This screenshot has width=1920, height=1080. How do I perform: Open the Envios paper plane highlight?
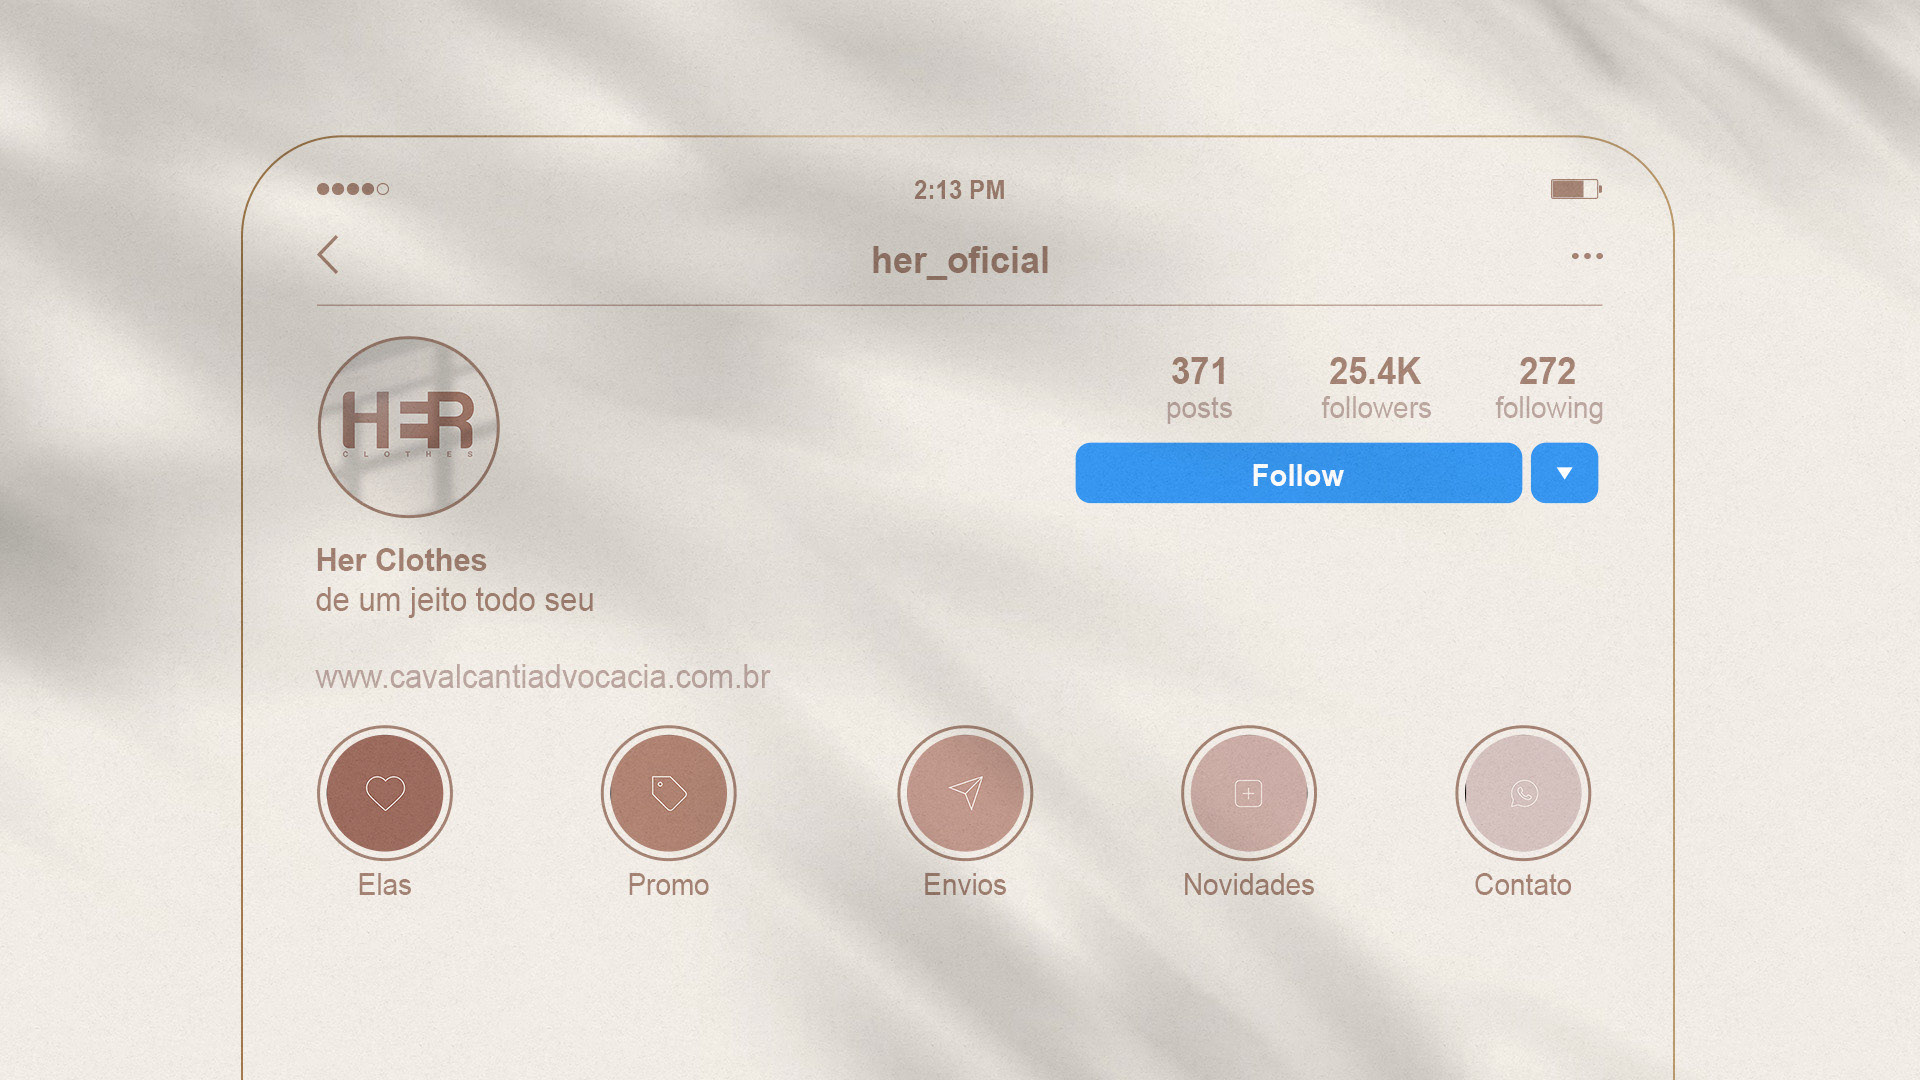pos(965,793)
